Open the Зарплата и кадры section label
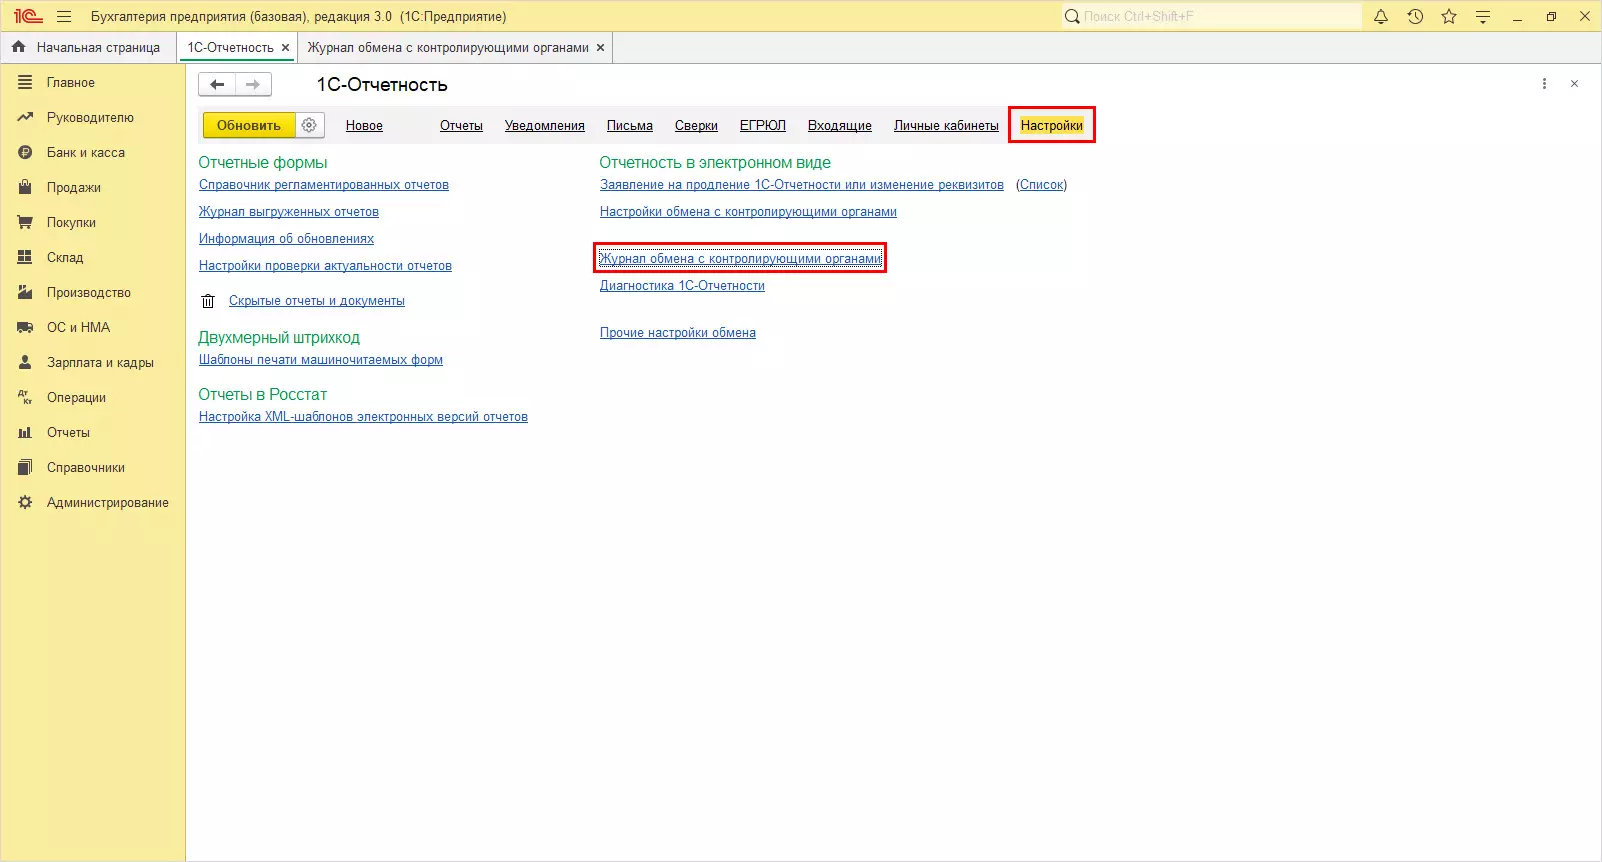This screenshot has height=862, width=1602. tap(100, 362)
